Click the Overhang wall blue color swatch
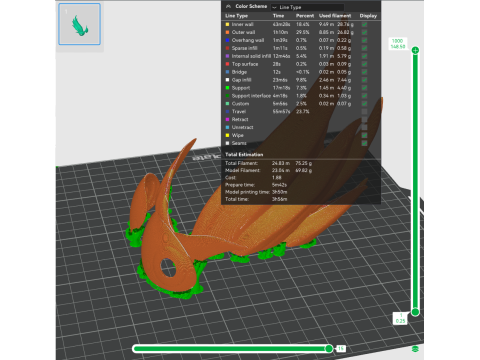 [x=227, y=40]
